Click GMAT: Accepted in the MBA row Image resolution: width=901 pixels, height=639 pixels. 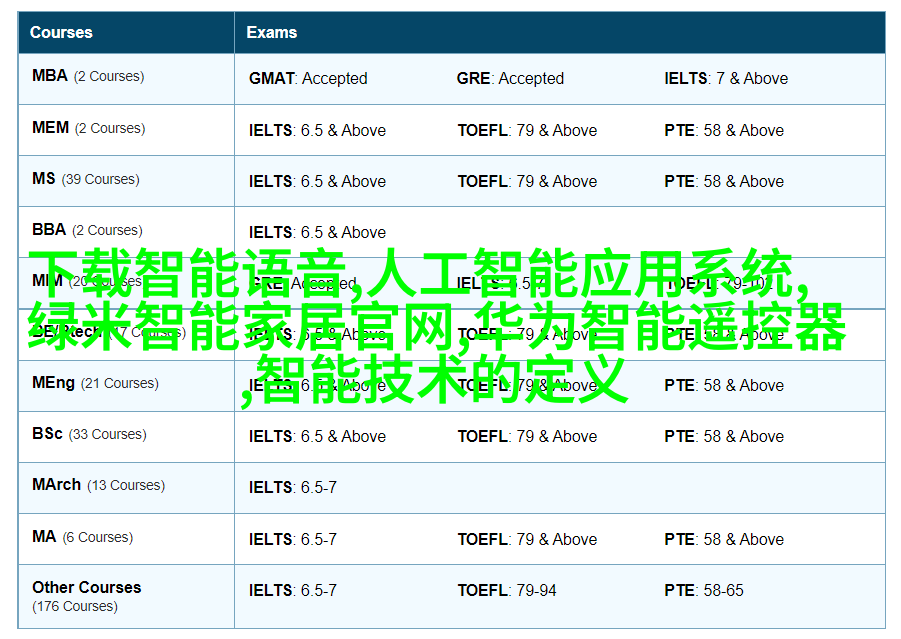coord(308,78)
